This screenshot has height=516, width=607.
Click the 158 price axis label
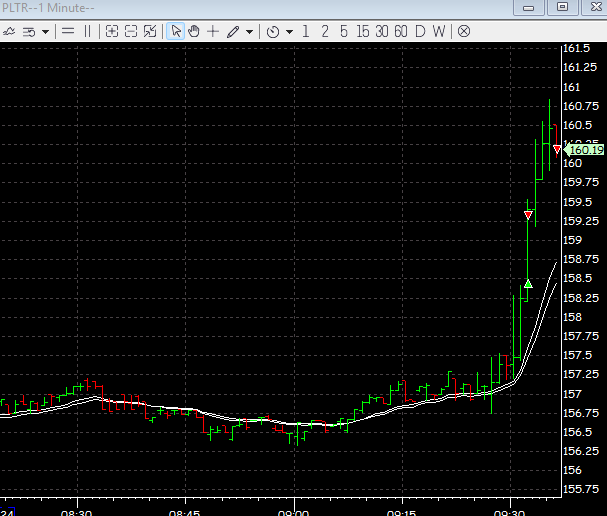point(572,317)
